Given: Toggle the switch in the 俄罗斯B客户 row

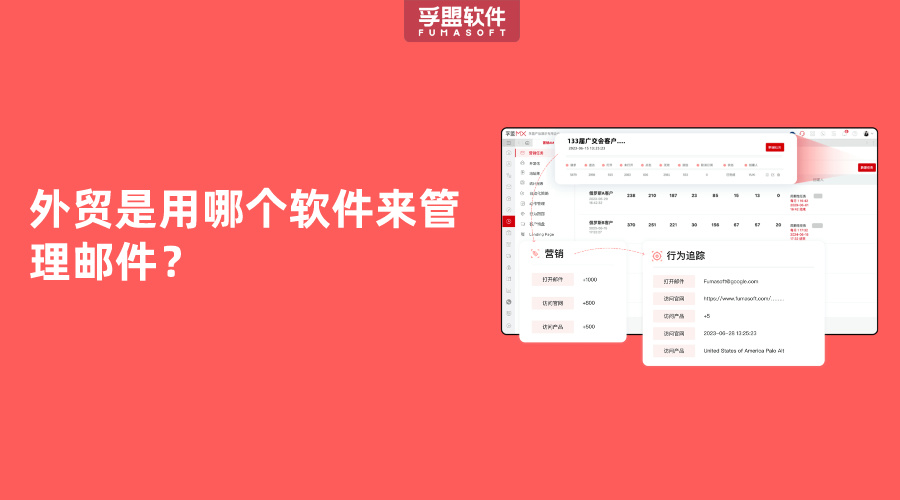Looking at the screenshot, I should click(x=817, y=226).
